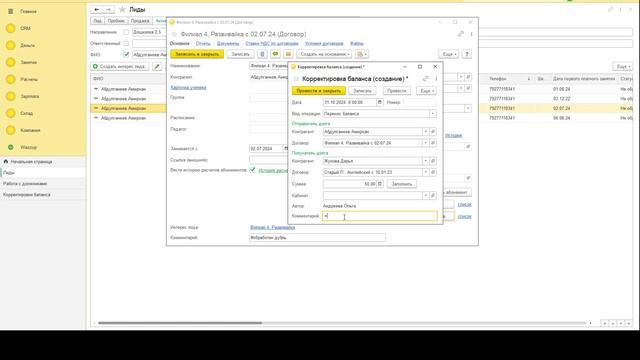This screenshot has width=640, height=360.
Task: Expand the Кабинет dropdown
Action: tap(425, 196)
